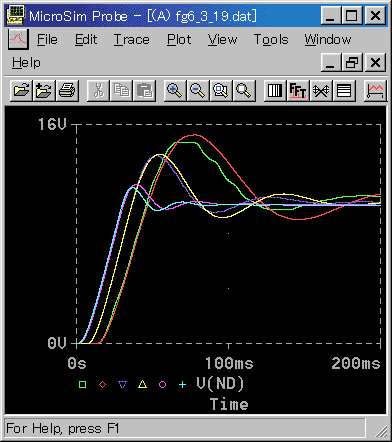Open the Window menu
This screenshot has width=392, height=442.
328,40
